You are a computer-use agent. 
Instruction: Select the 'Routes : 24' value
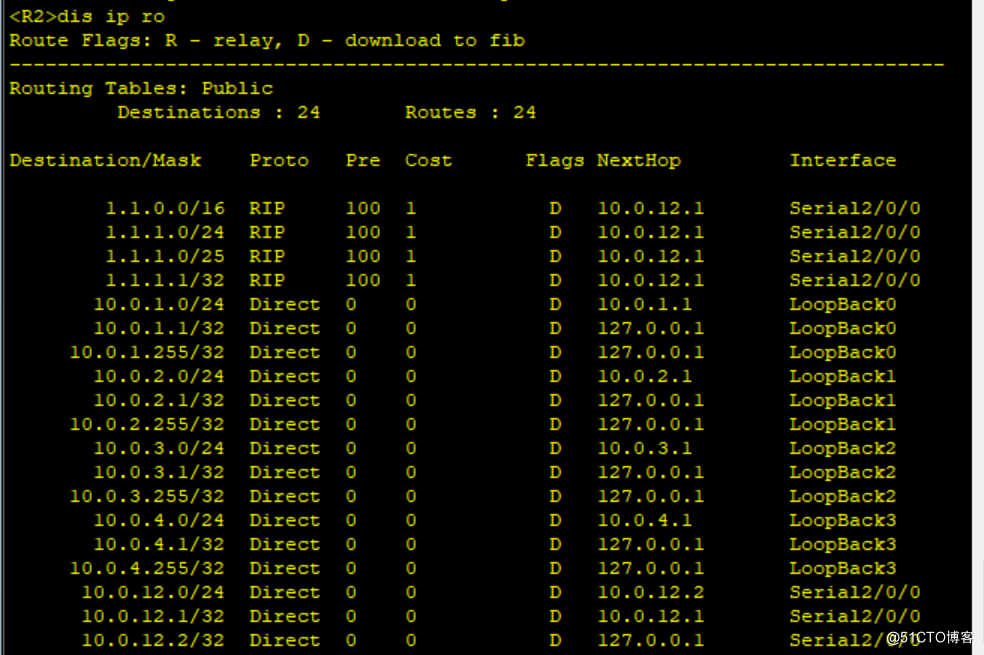click(471, 112)
